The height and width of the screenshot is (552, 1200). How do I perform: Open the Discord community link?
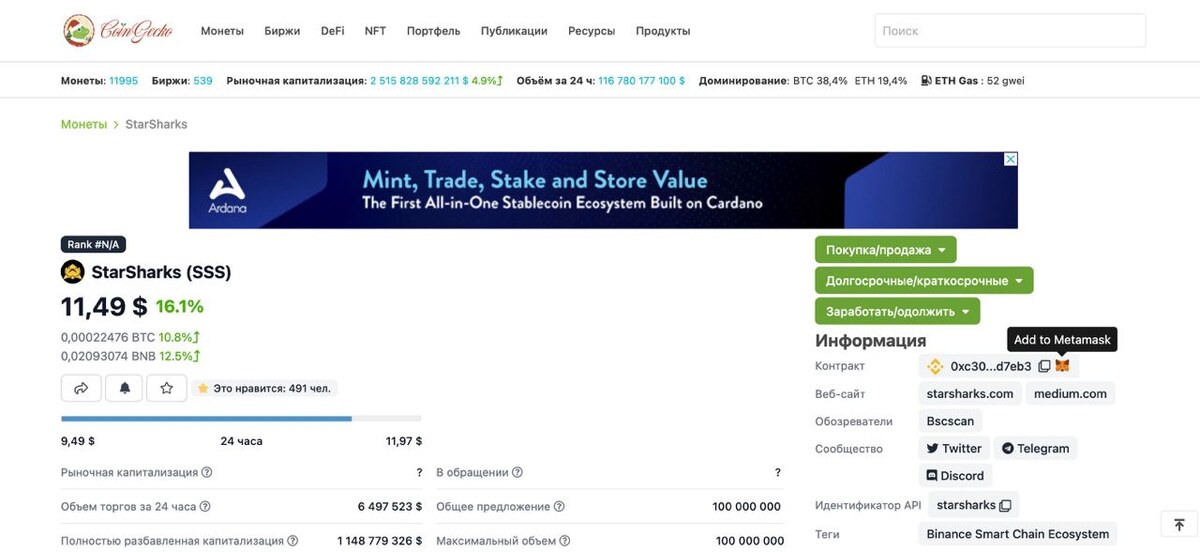(955, 476)
